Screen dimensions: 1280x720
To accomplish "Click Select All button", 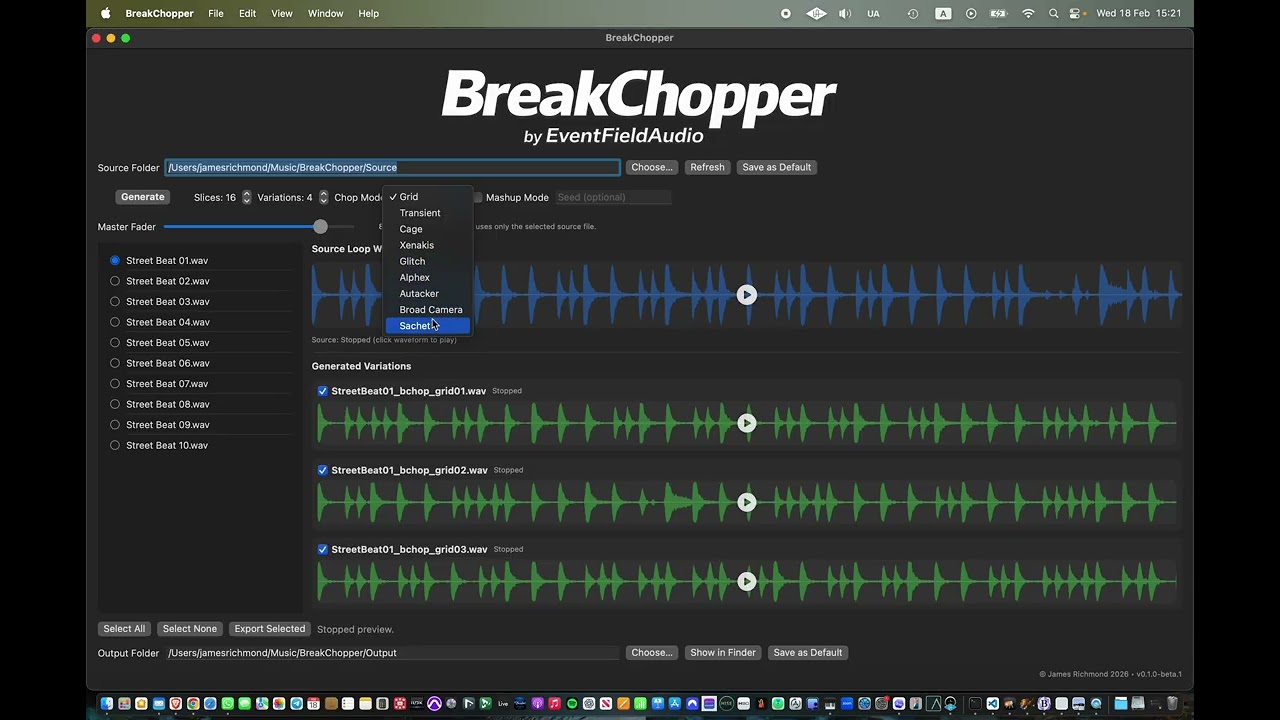I will [124, 629].
